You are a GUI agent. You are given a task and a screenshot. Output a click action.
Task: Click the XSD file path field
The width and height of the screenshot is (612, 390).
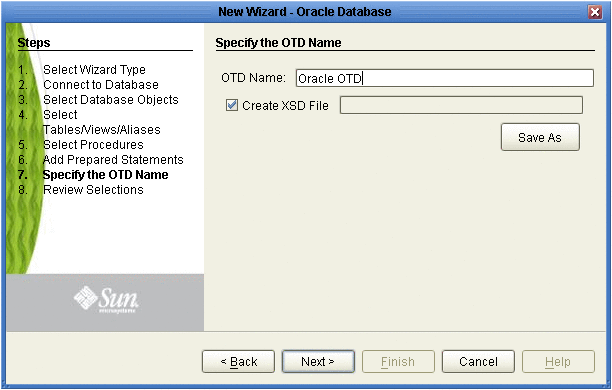[x=461, y=105]
